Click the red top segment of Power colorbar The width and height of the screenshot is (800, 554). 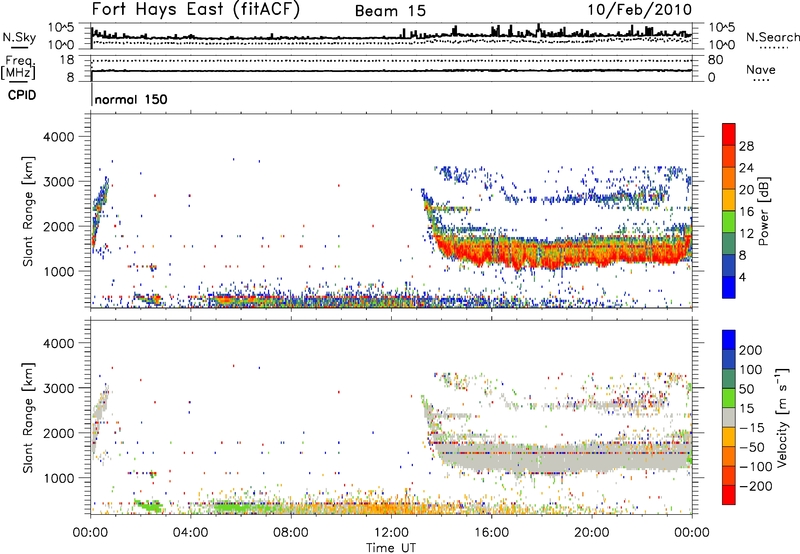coord(729,134)
